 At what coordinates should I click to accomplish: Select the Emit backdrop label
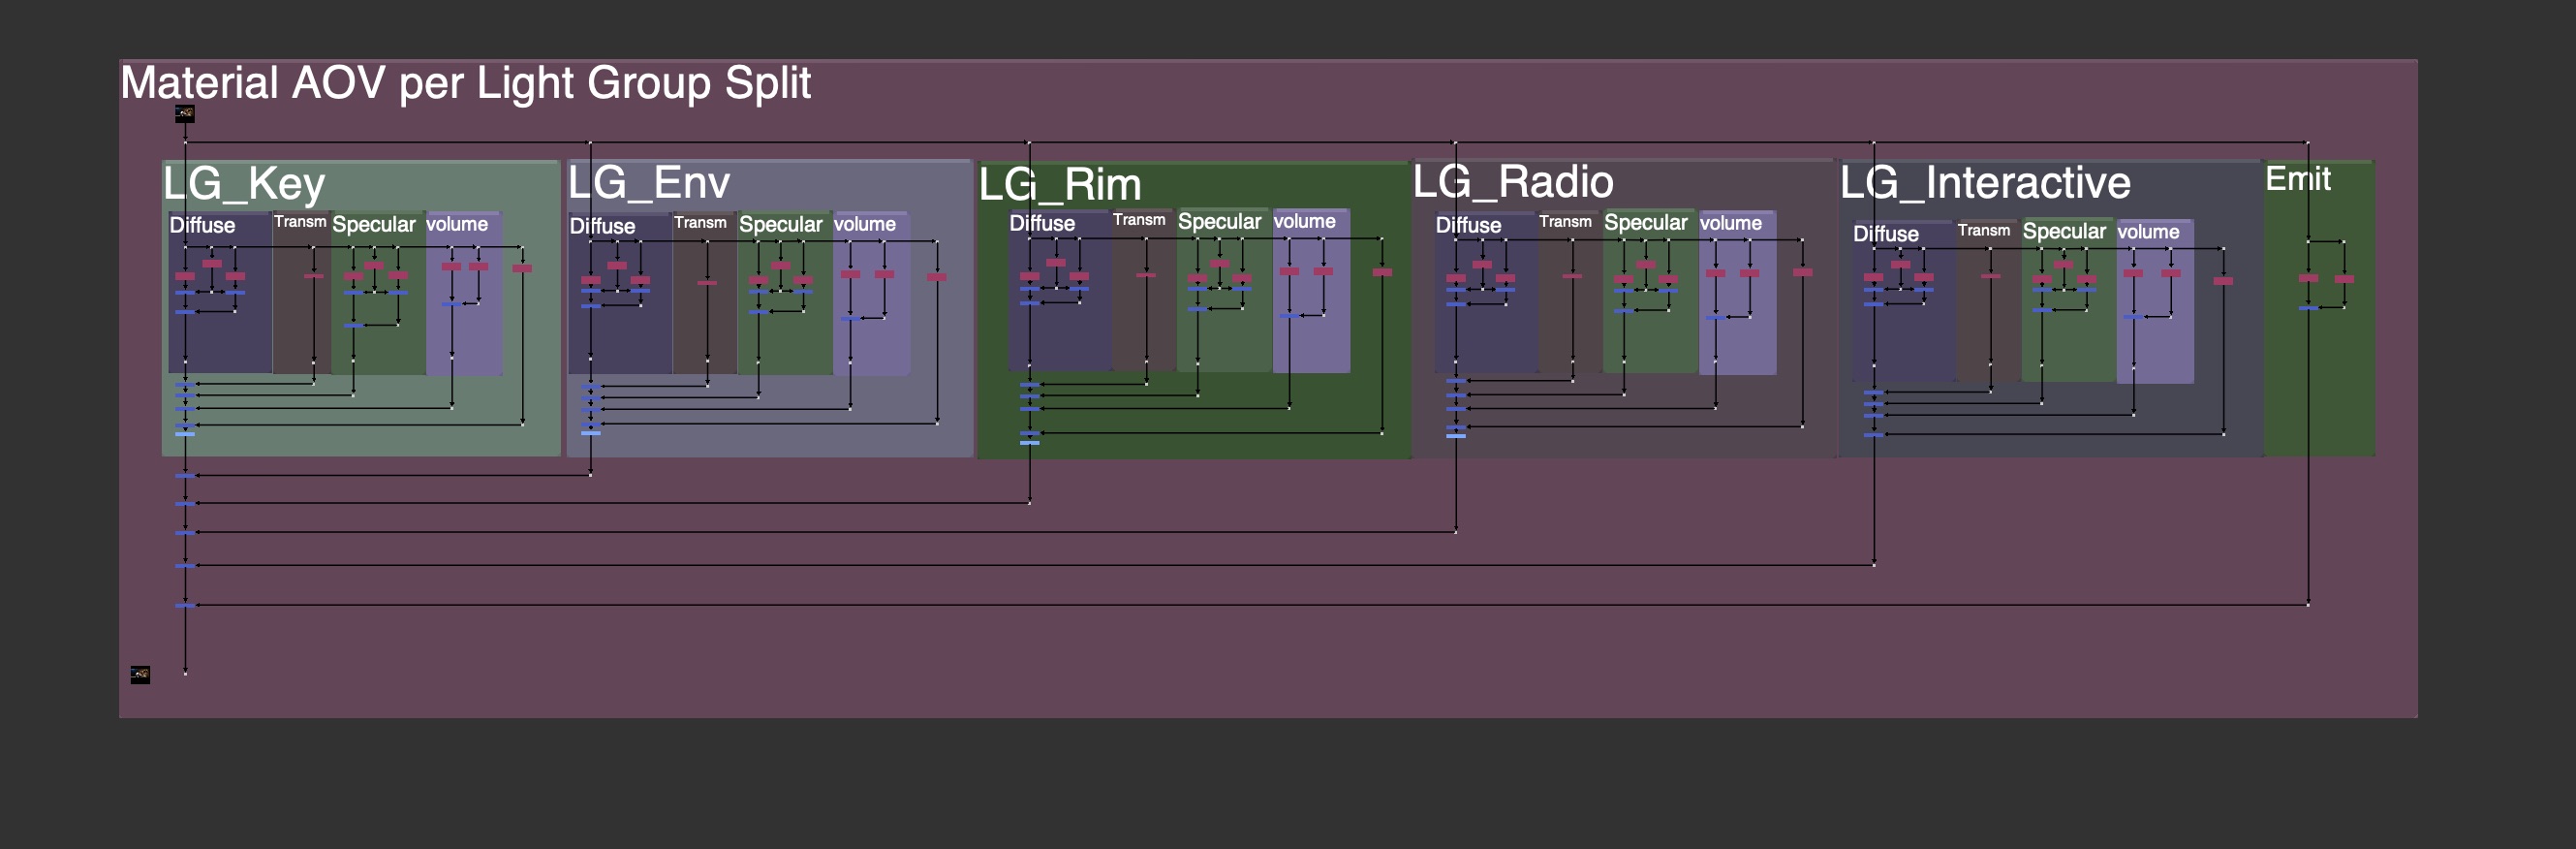point(2297,179)
